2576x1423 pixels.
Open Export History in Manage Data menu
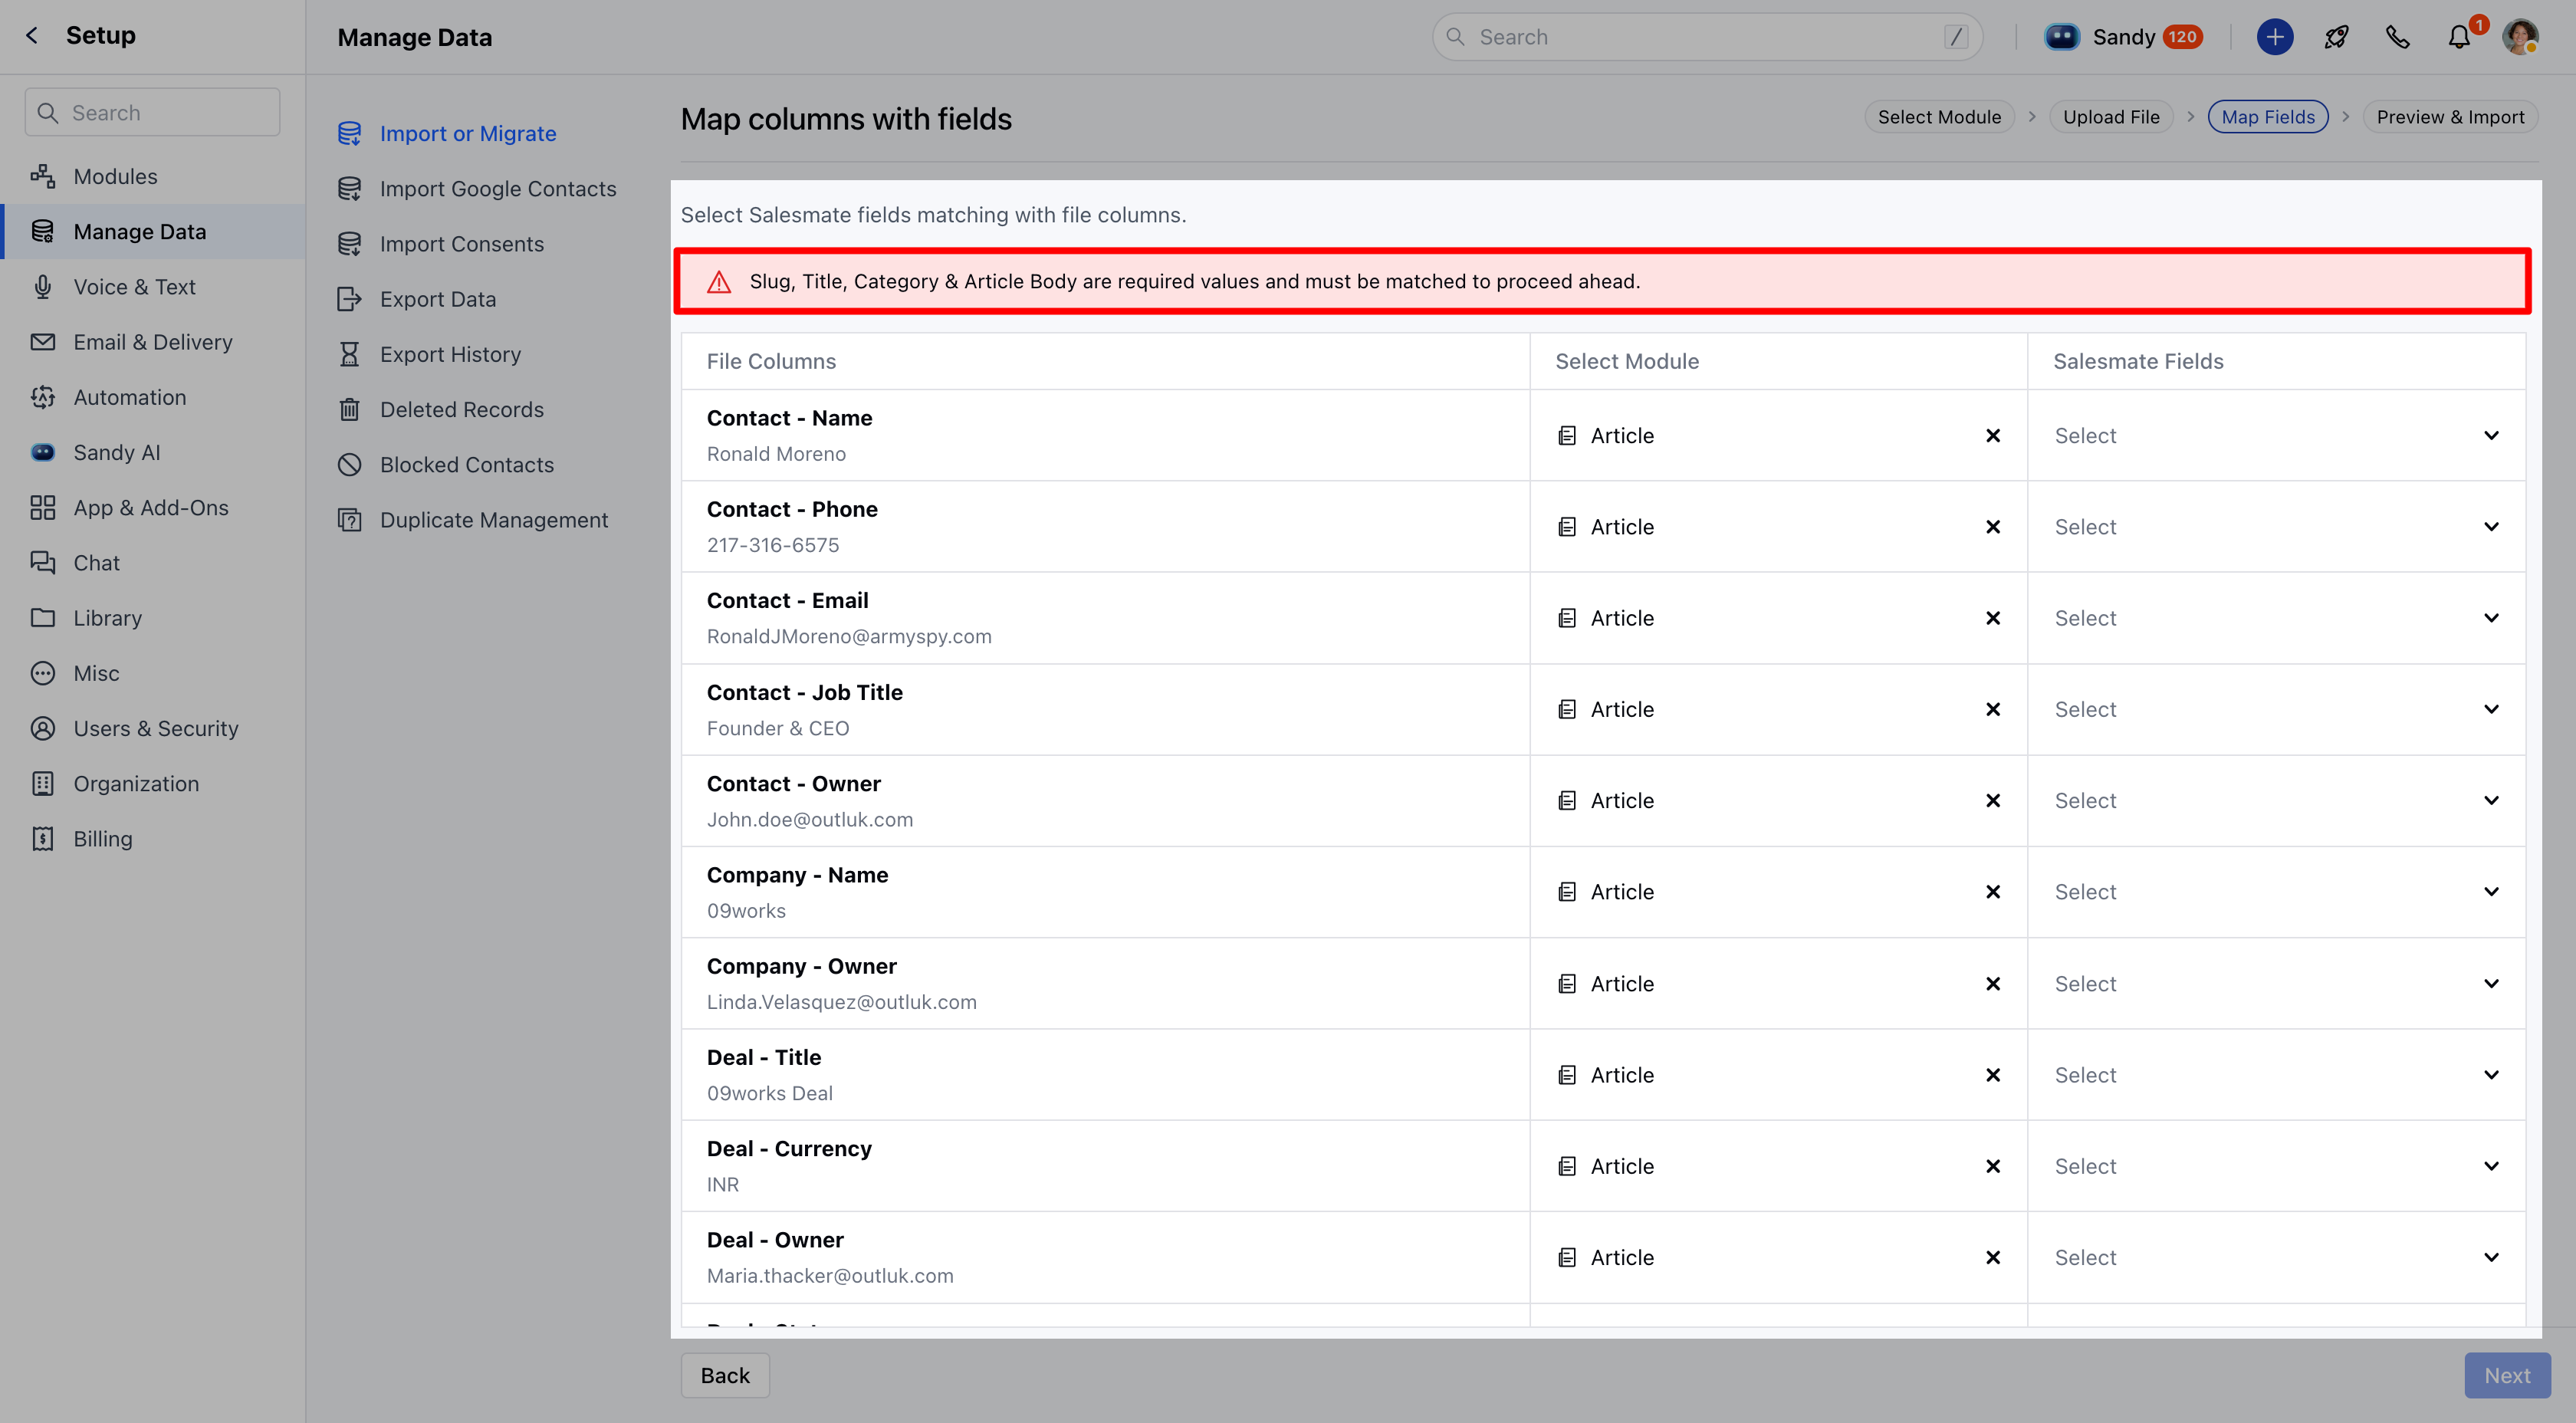tap(450, 354)
